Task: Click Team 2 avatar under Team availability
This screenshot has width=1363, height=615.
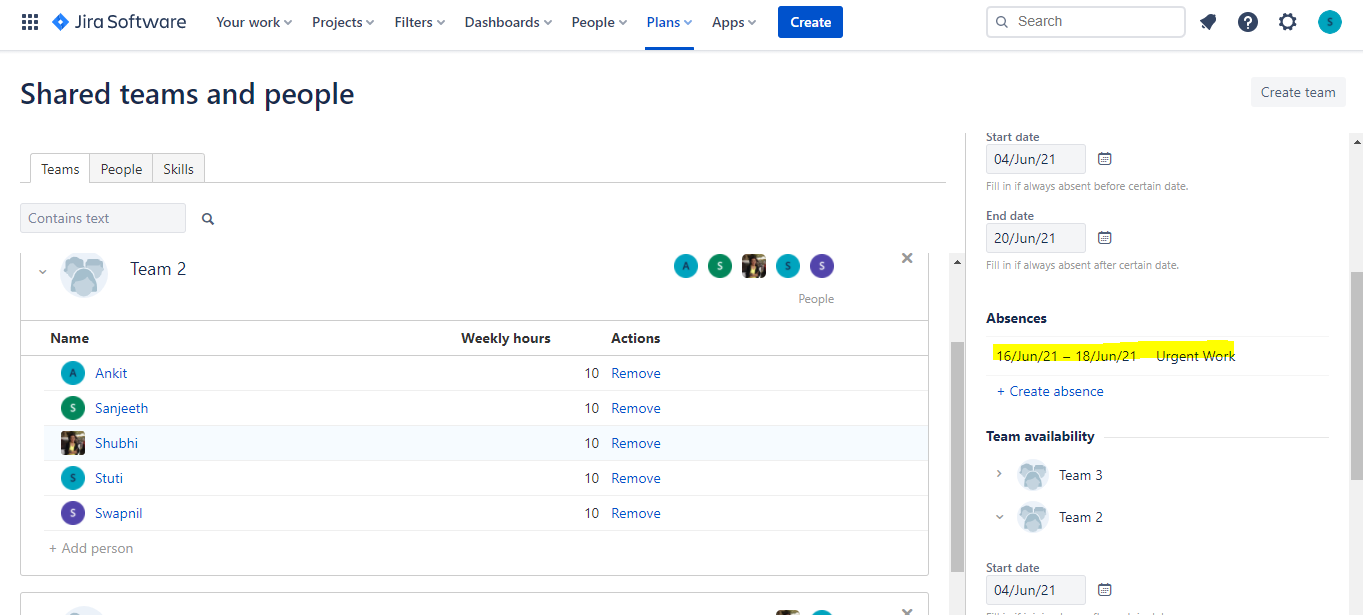Action: 1033,517
